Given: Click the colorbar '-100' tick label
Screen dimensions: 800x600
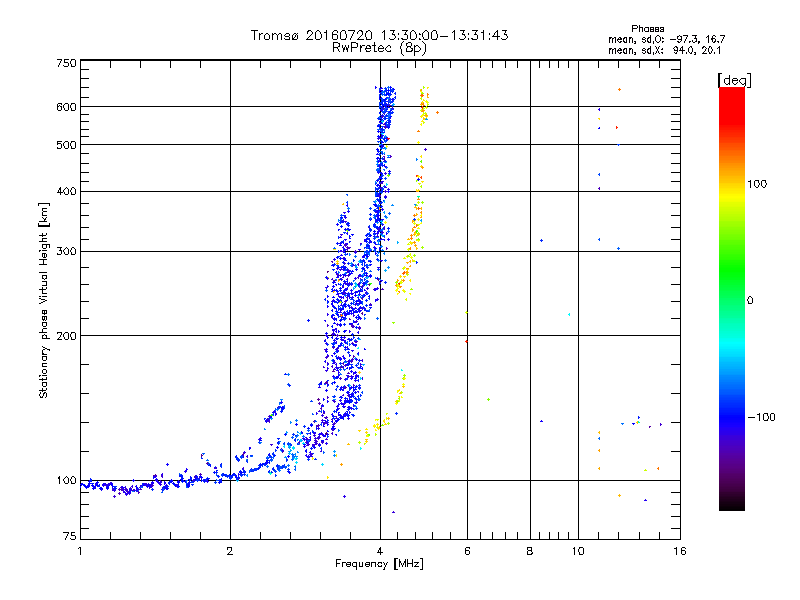Looking at the screenshot, I should coord(761,417).
